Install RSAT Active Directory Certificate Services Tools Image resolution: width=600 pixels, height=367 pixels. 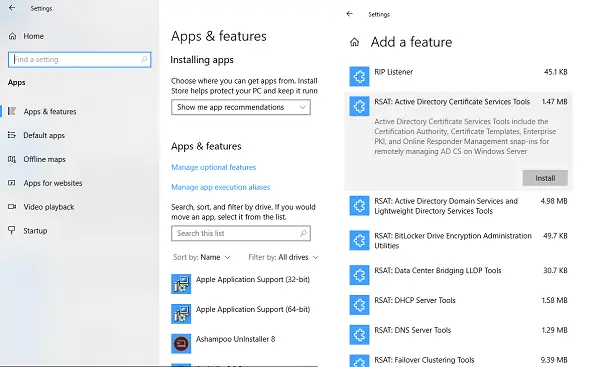[545, 178]
